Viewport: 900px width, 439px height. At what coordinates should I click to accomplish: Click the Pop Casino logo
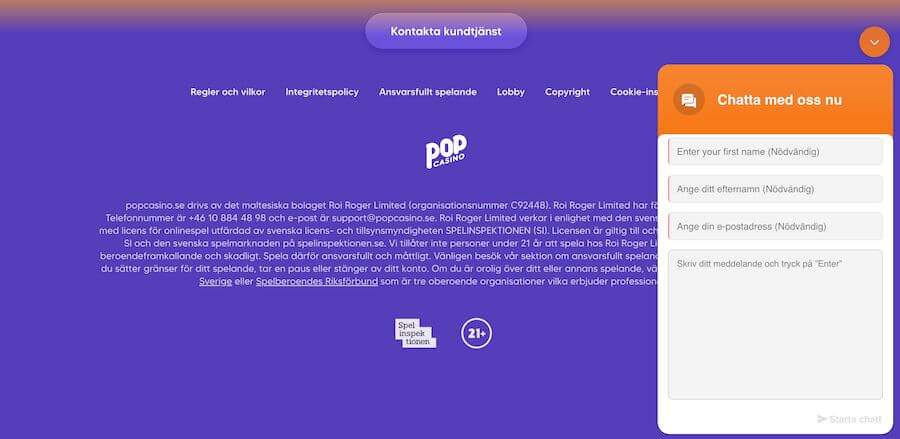pyautogui.click(x=446, y=151)
